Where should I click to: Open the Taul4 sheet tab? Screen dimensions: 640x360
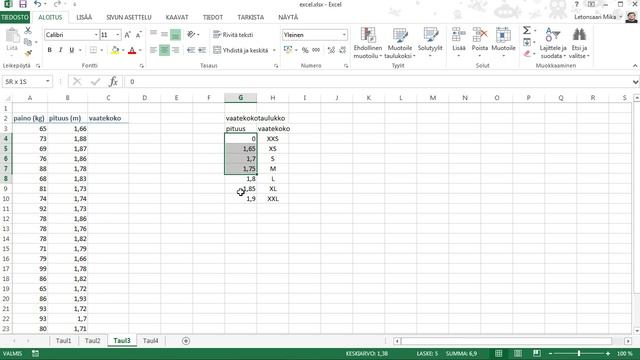(x=150, y=341)
